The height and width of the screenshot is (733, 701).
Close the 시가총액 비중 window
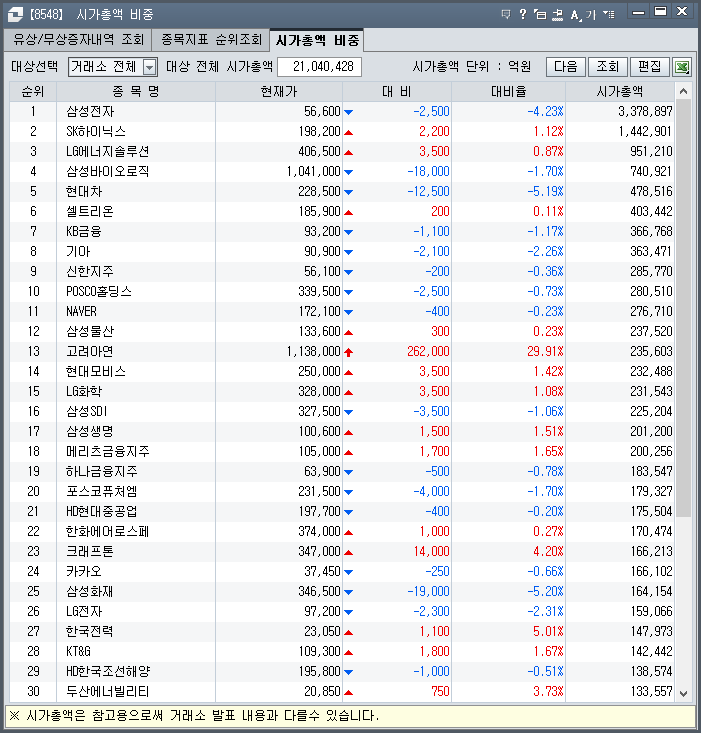click(x=682, y=11)
